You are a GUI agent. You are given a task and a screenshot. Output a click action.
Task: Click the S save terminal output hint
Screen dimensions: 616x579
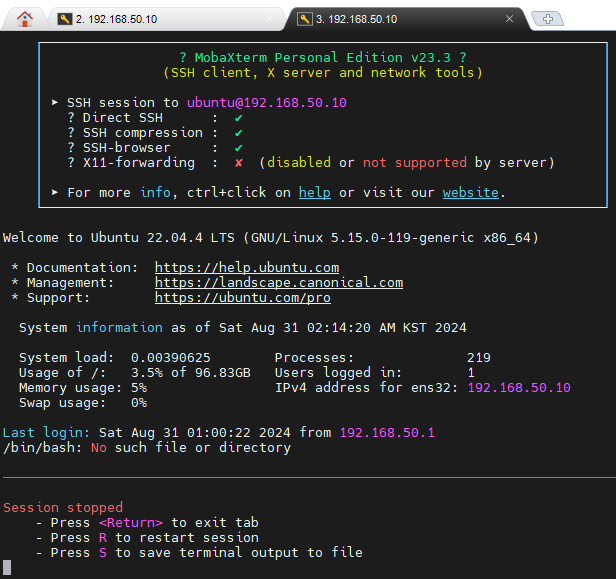point(103,553)
